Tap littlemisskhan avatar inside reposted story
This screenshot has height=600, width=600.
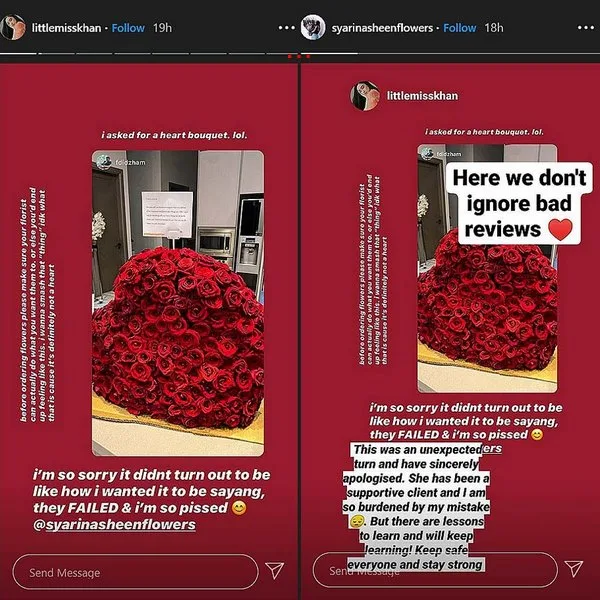[x=365, y=96]
